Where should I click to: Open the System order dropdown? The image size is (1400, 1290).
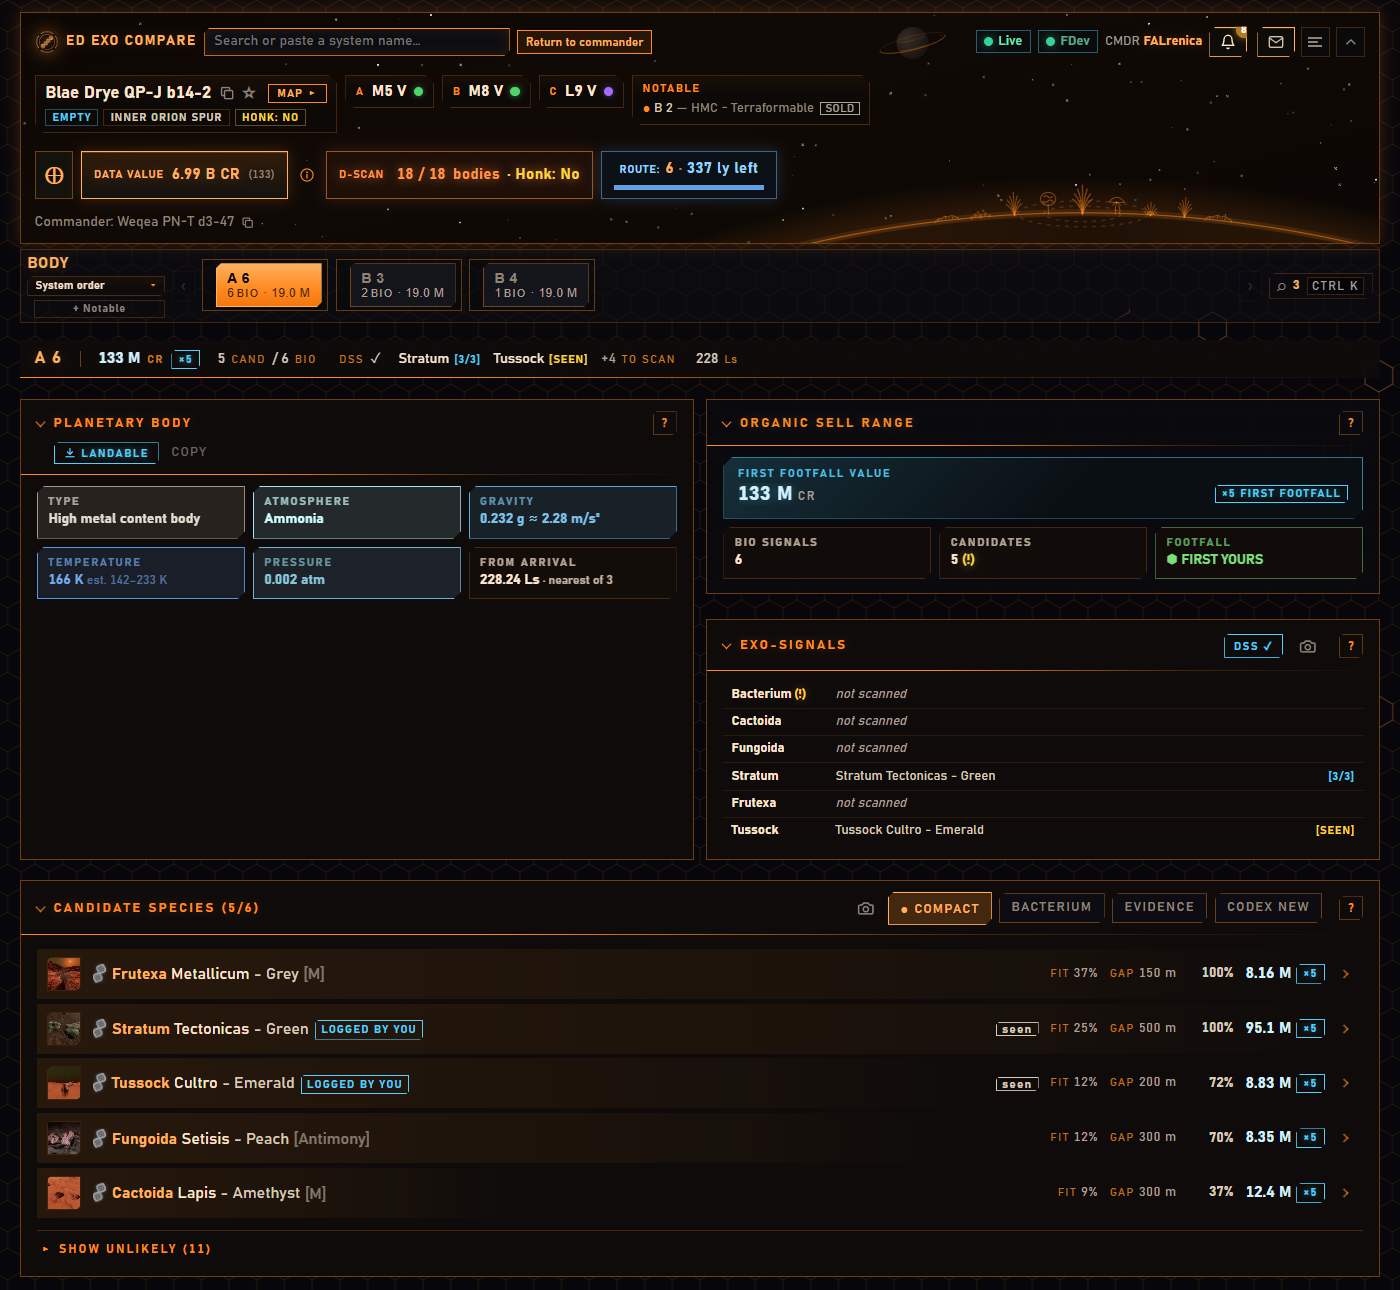(x=96, y=286)
